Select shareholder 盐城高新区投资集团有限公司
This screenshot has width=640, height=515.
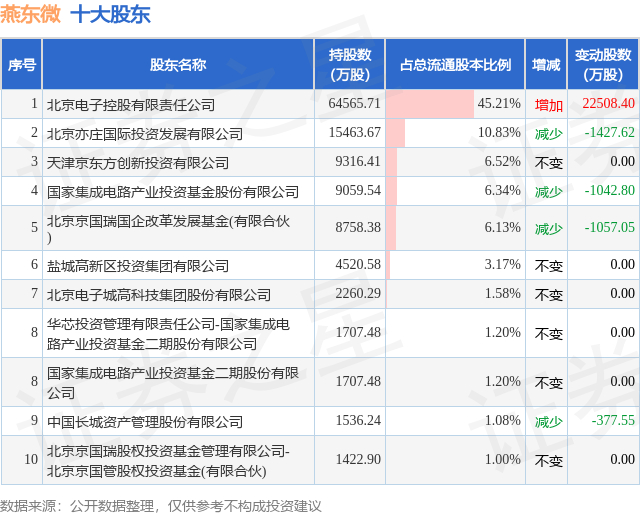pyautogui.click(x=138, y=266)
